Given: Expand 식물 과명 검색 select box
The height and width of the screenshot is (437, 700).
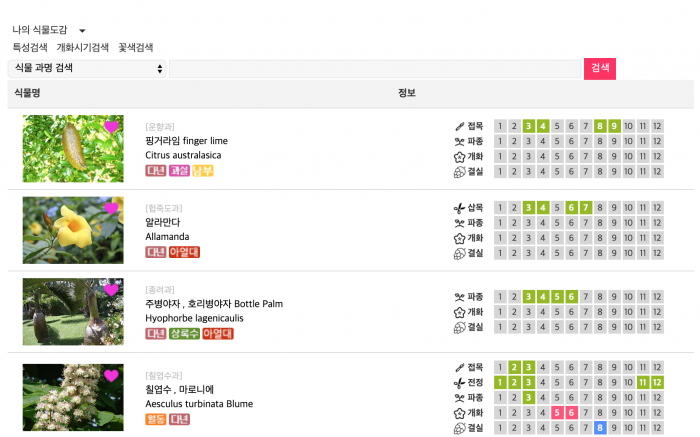Looking at the screenshot, I should (x=87, y=68).
